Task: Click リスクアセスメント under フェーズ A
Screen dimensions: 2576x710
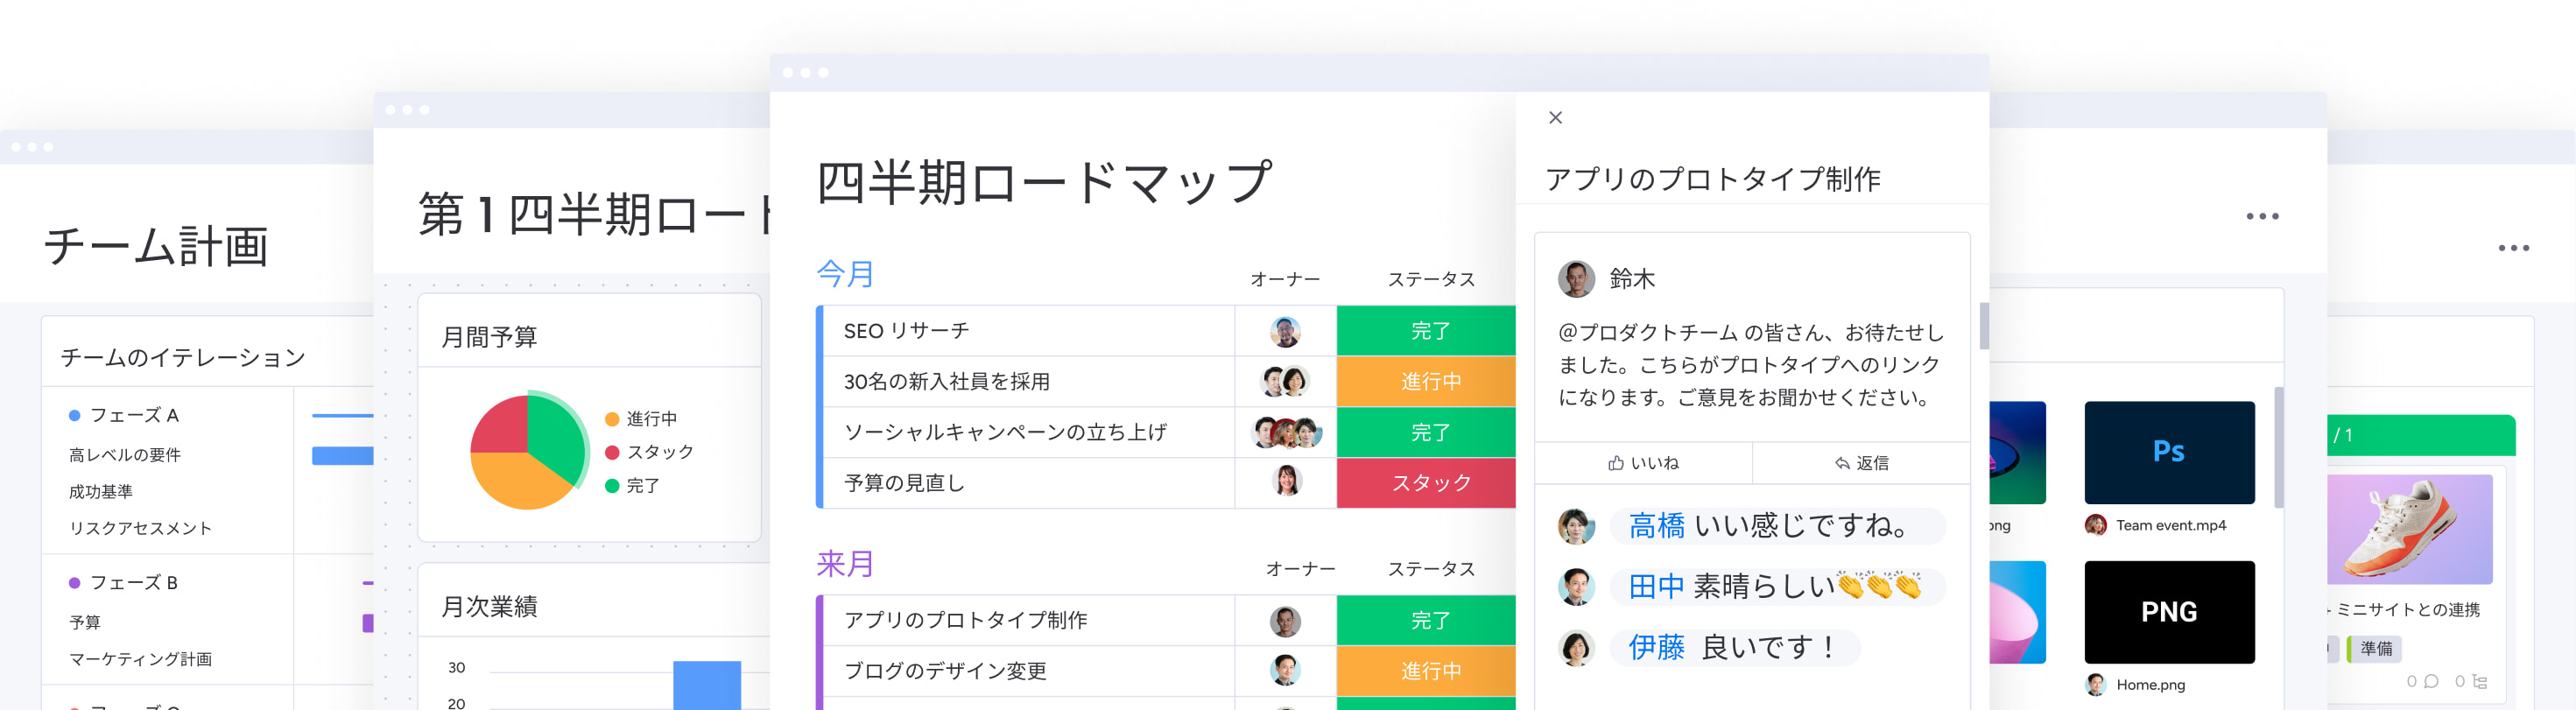Action: [140, 528]
